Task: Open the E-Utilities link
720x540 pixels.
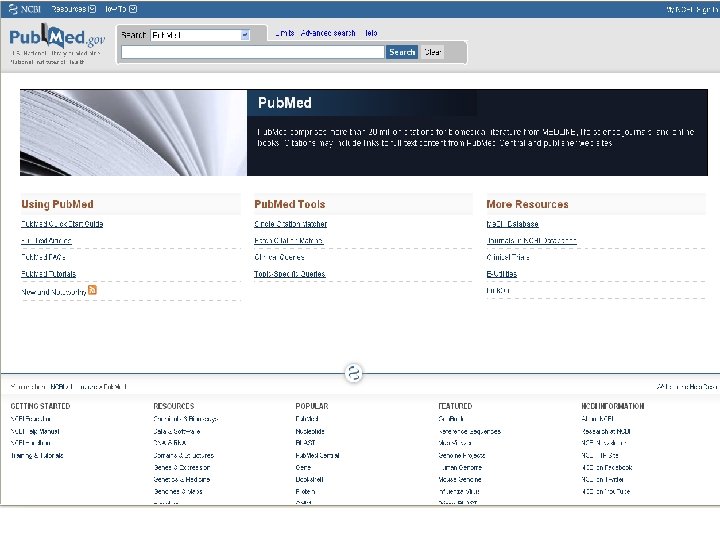Action: pyautogui.click(x=501, y=274)
